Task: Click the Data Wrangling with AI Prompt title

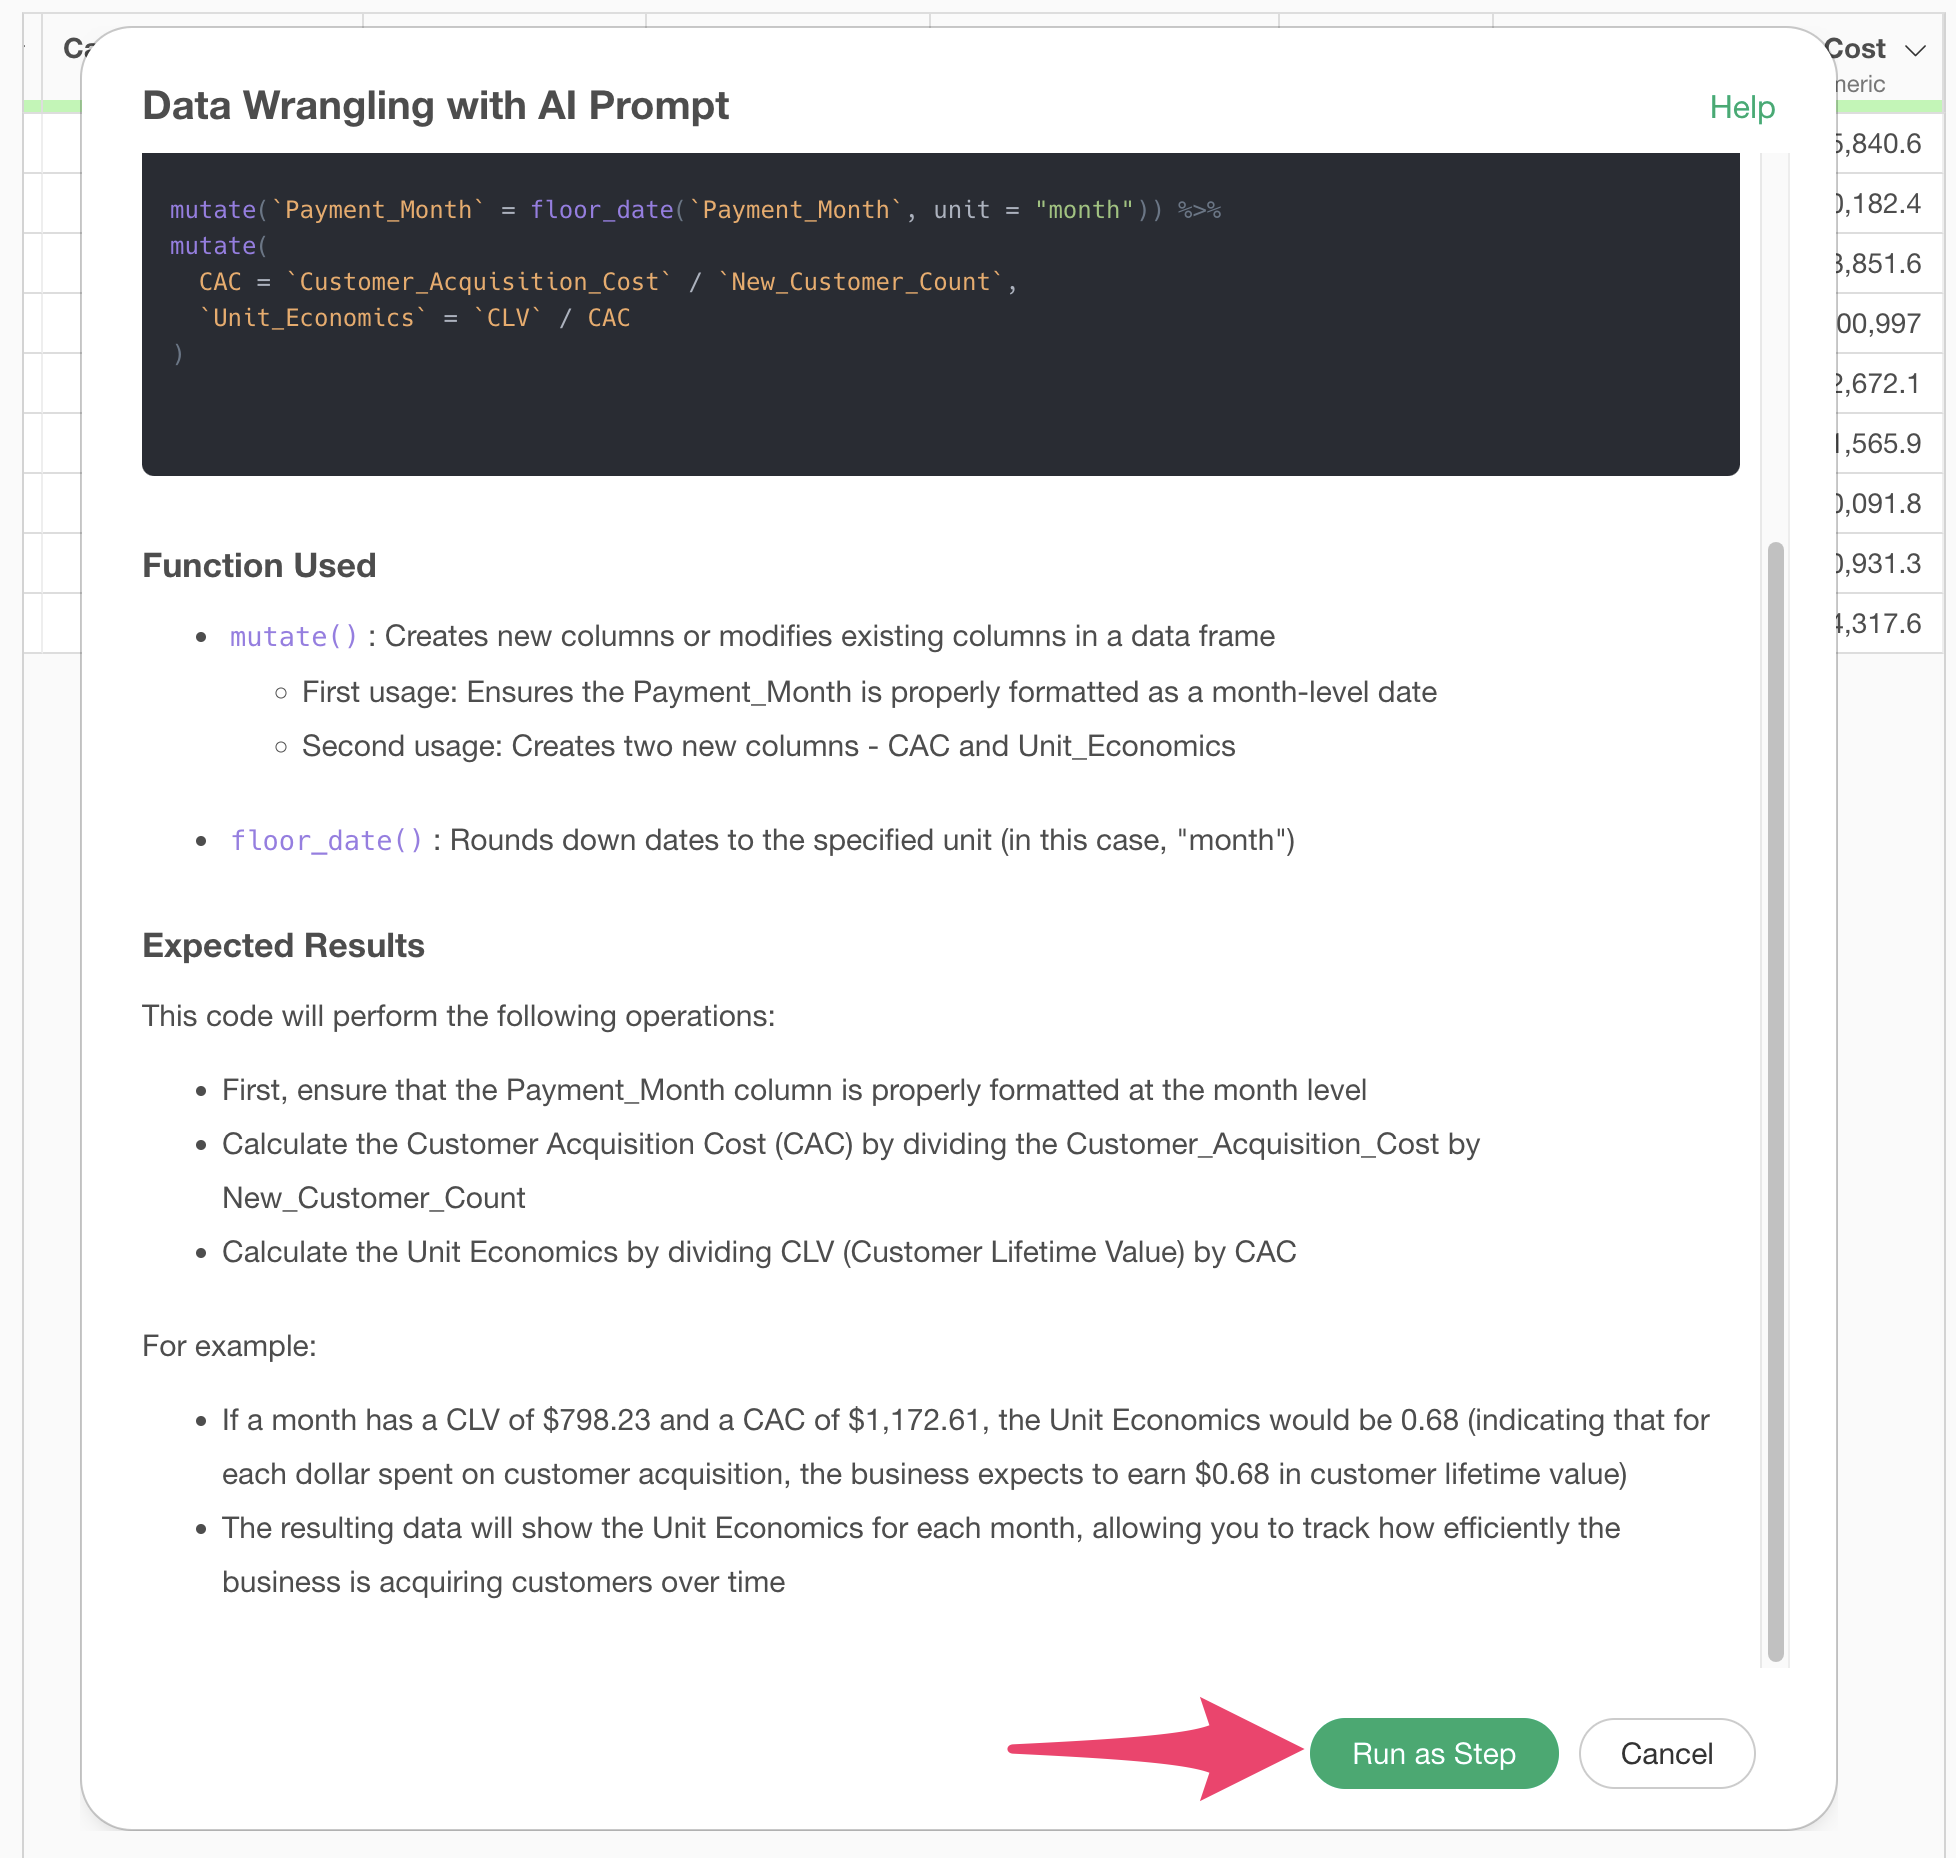Action: pos(435,105)
